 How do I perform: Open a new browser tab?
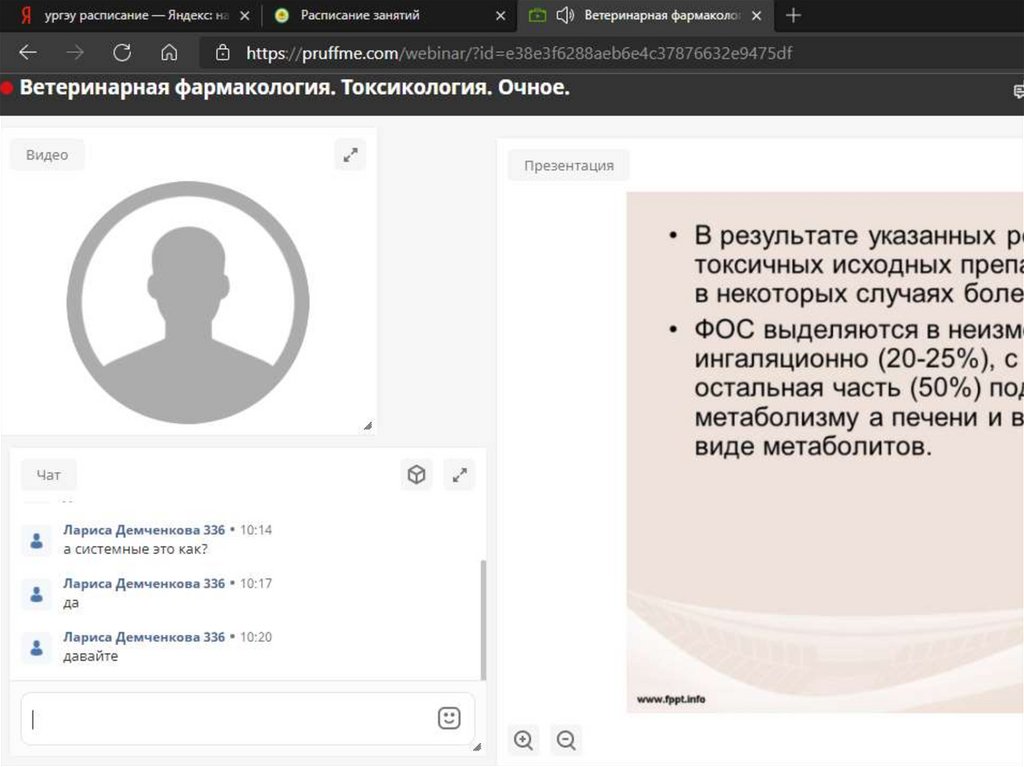[794, 15]
